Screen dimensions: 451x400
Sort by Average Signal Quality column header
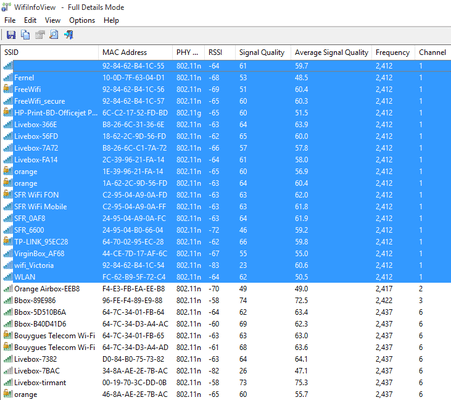(331, 52)
